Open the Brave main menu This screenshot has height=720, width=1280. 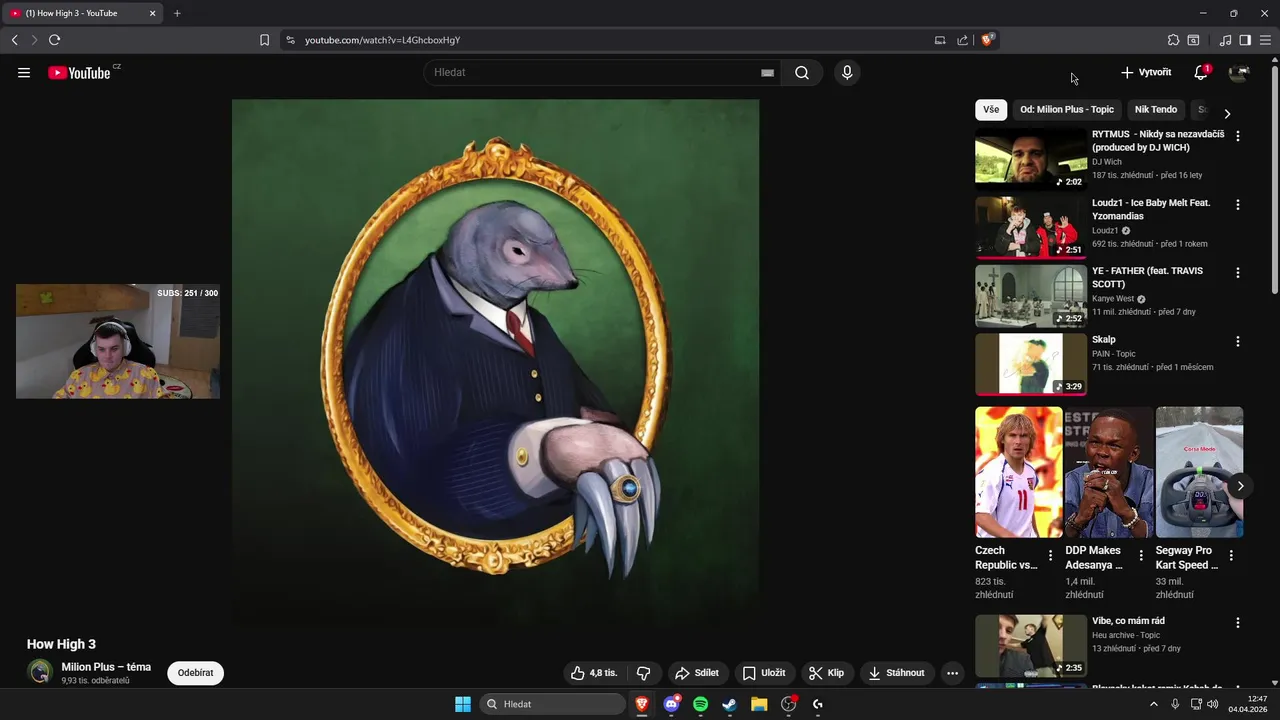pos(1265,40)
